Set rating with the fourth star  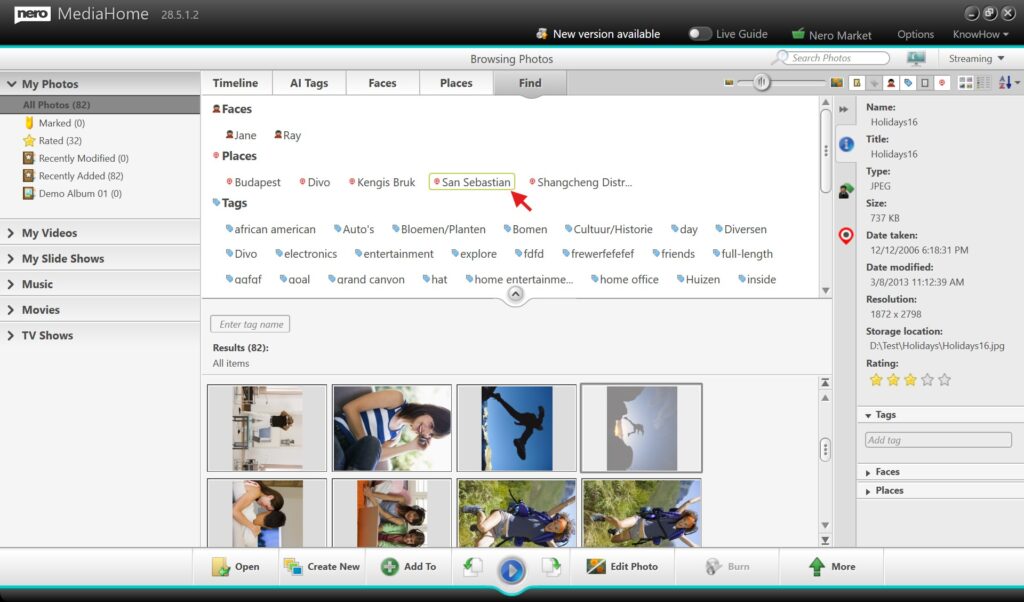[x=927, y=380]
